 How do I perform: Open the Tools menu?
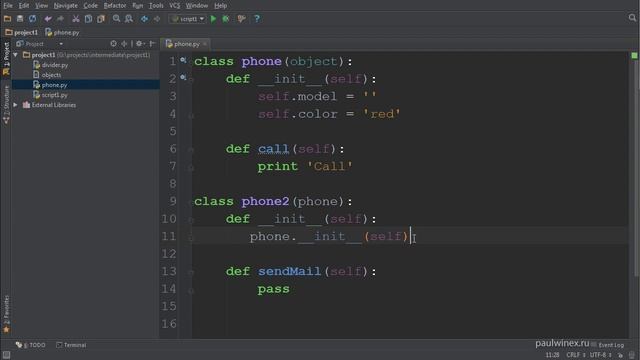pos(156,6)
